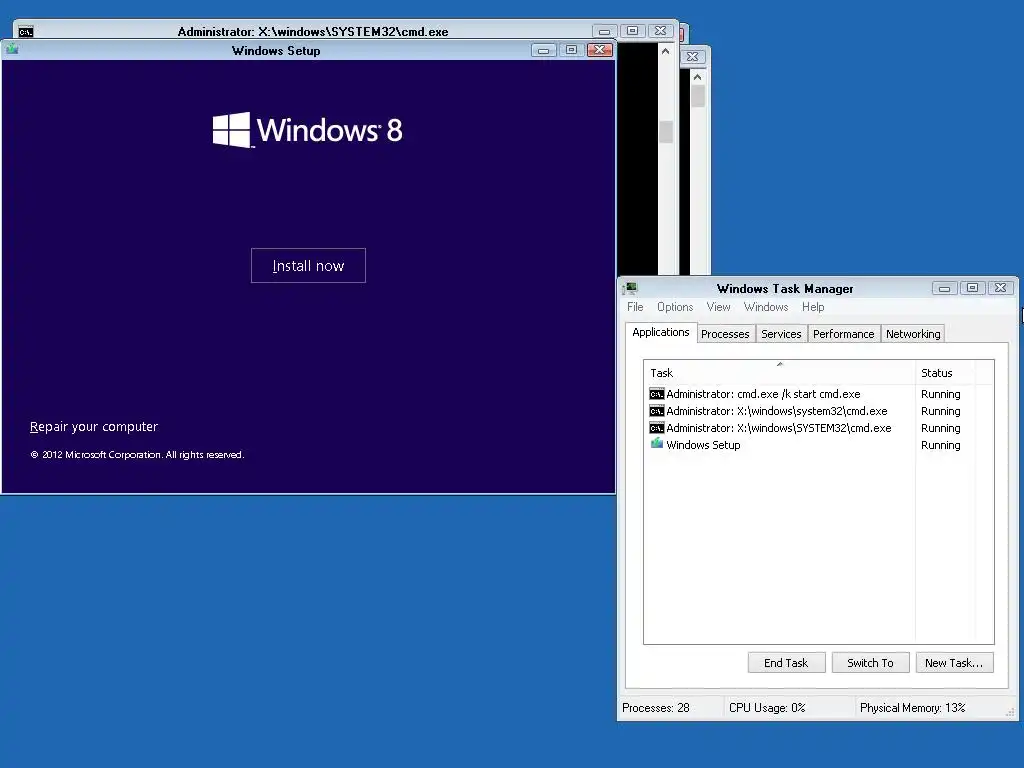Switch to the Performance tab

[x=843, y=334]
